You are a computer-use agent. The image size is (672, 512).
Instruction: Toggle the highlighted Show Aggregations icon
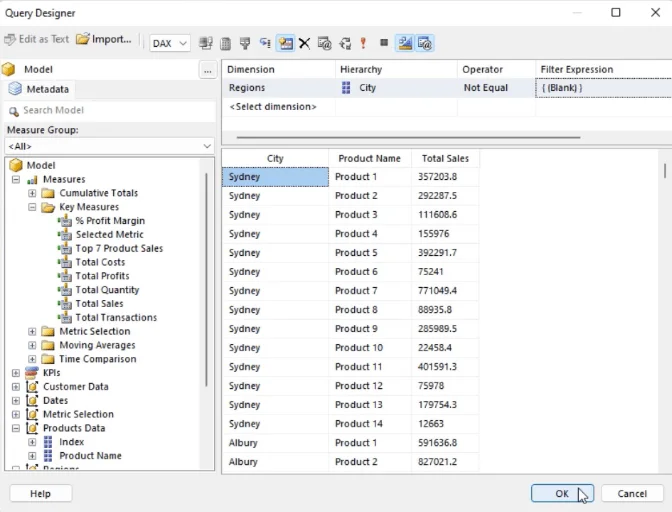pyautogui.click(x=285, y=43)
